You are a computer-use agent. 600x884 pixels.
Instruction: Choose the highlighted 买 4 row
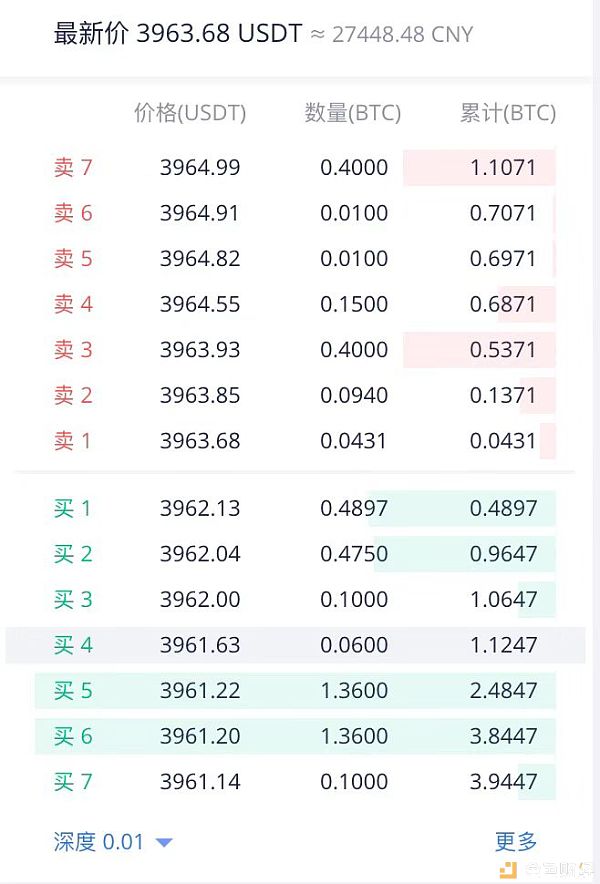295,645
